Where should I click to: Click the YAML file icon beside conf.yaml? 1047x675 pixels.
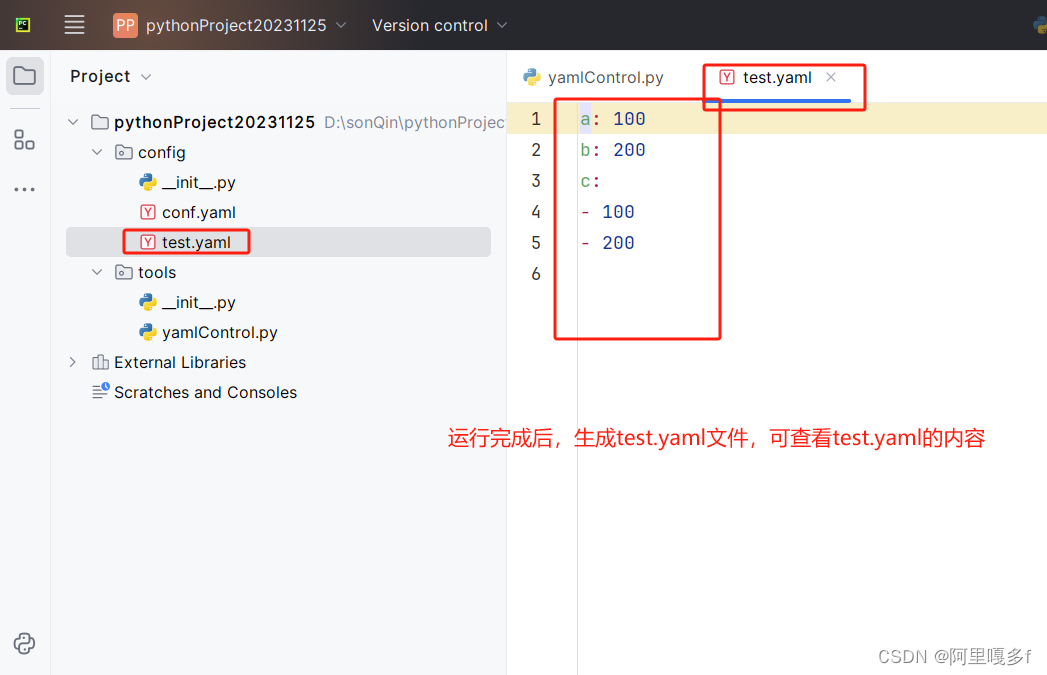click(x=147, y=212)
